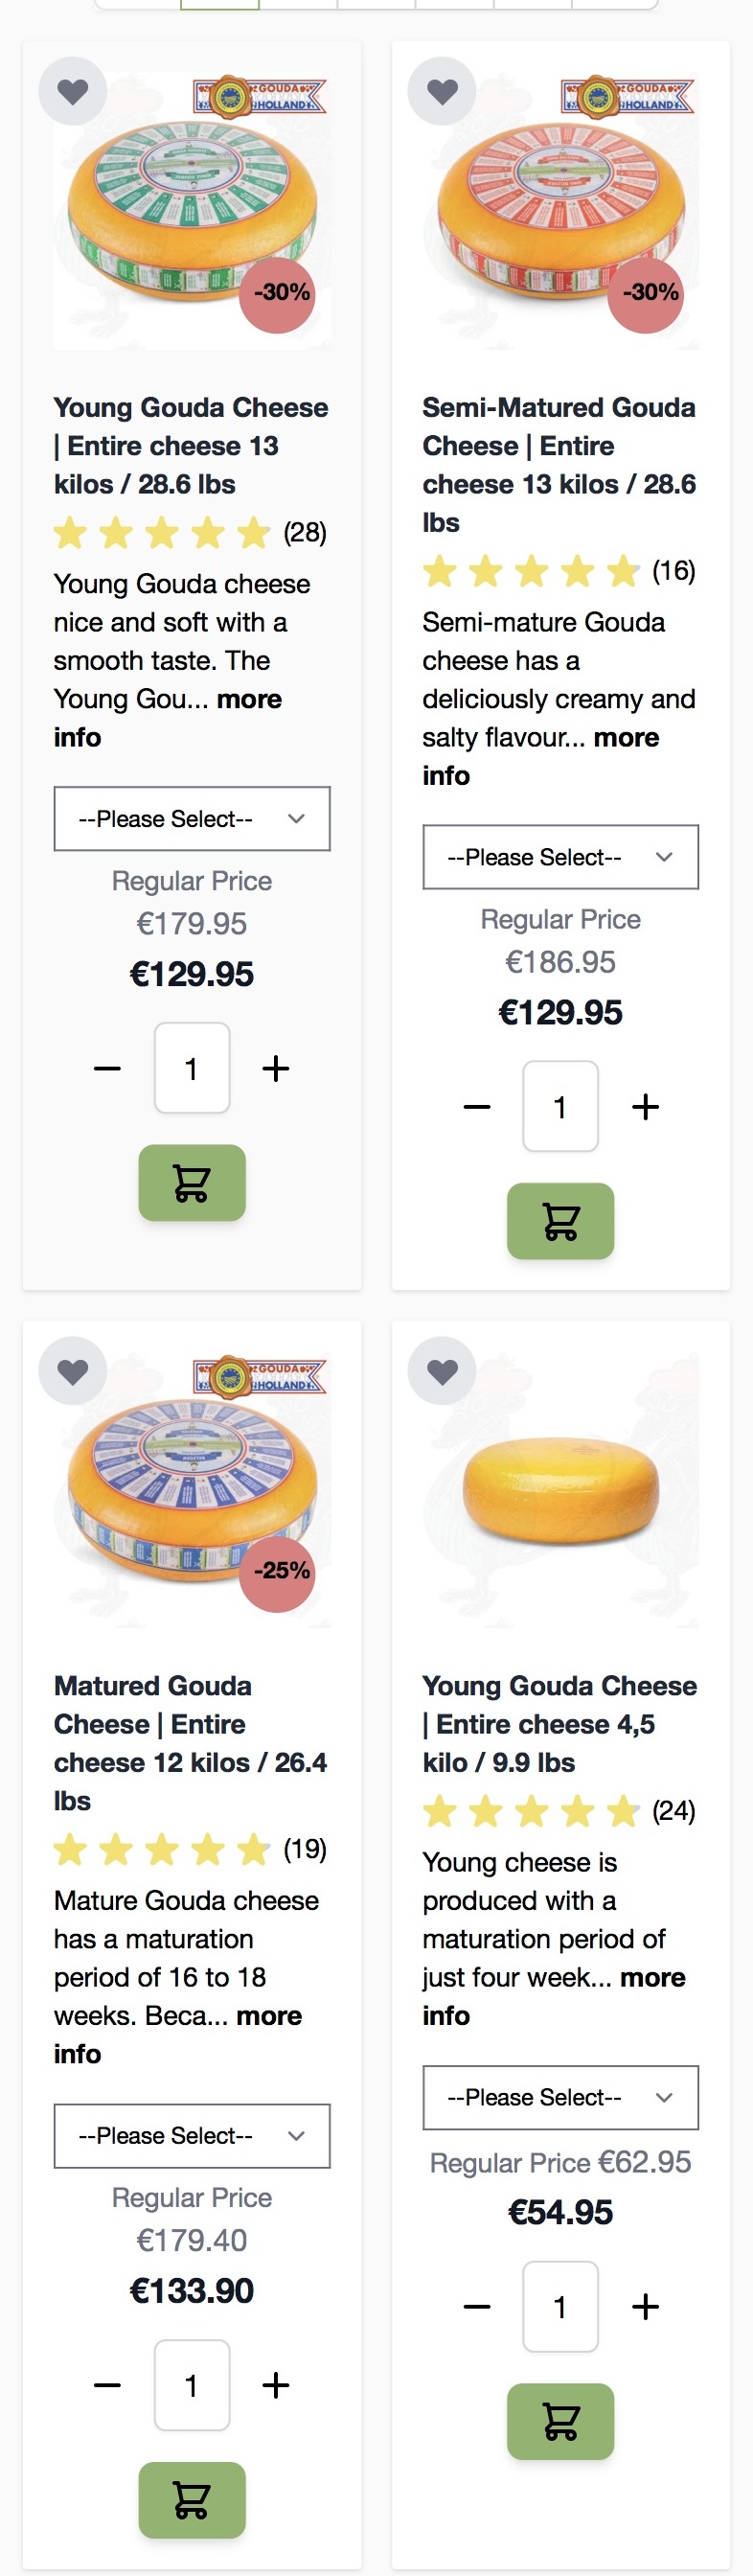Open option dropdown for Young Gouda 4,5 kilo
The width and height of the screenshot is (753, 2576).
tap(560, 2097)
